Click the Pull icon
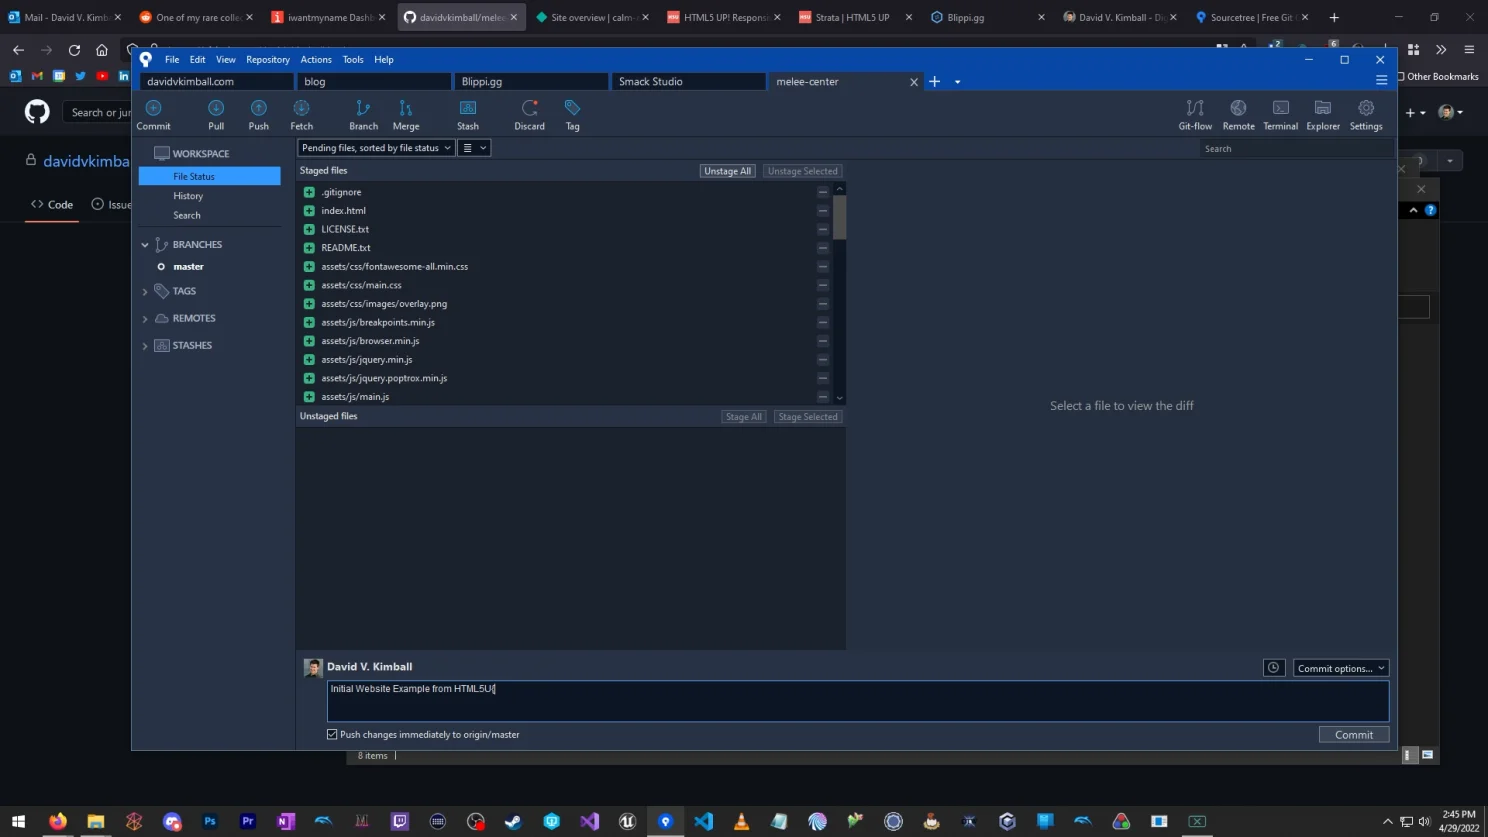1488x837 pixels. [x=215, y=113]
